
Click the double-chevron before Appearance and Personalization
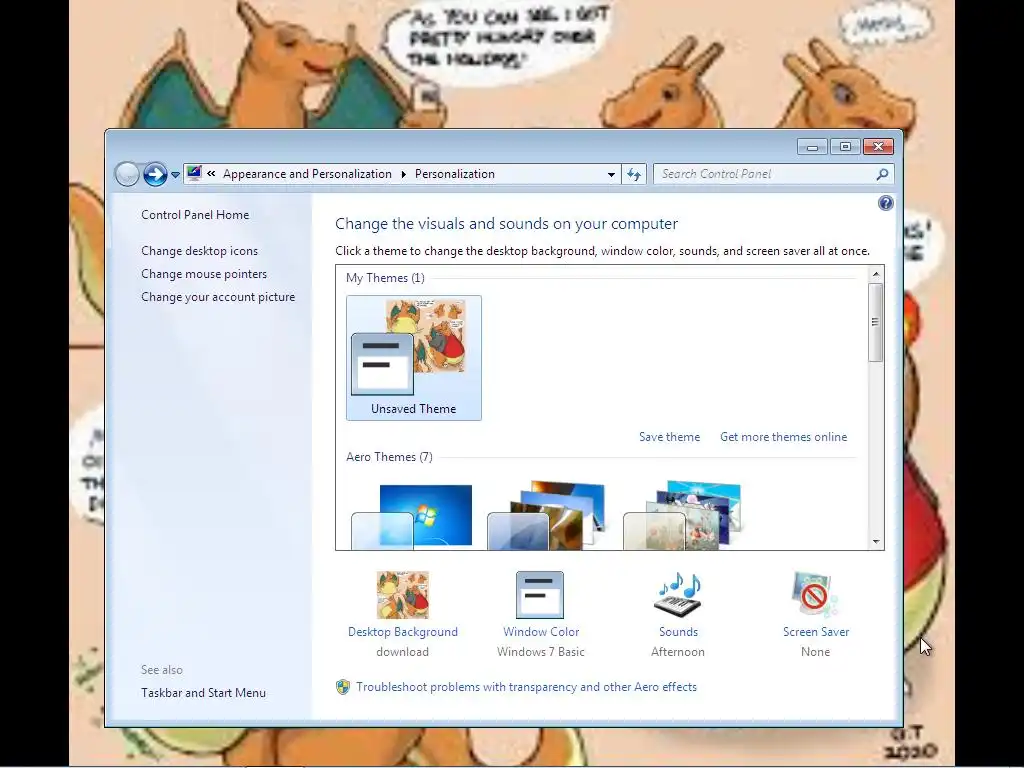(x=211, y=174)
